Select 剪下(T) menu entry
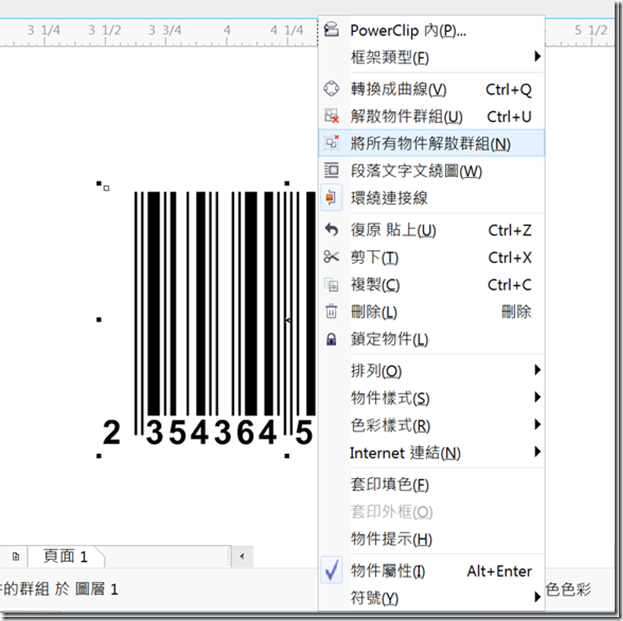623x621 pixels. tap(431, 257)
